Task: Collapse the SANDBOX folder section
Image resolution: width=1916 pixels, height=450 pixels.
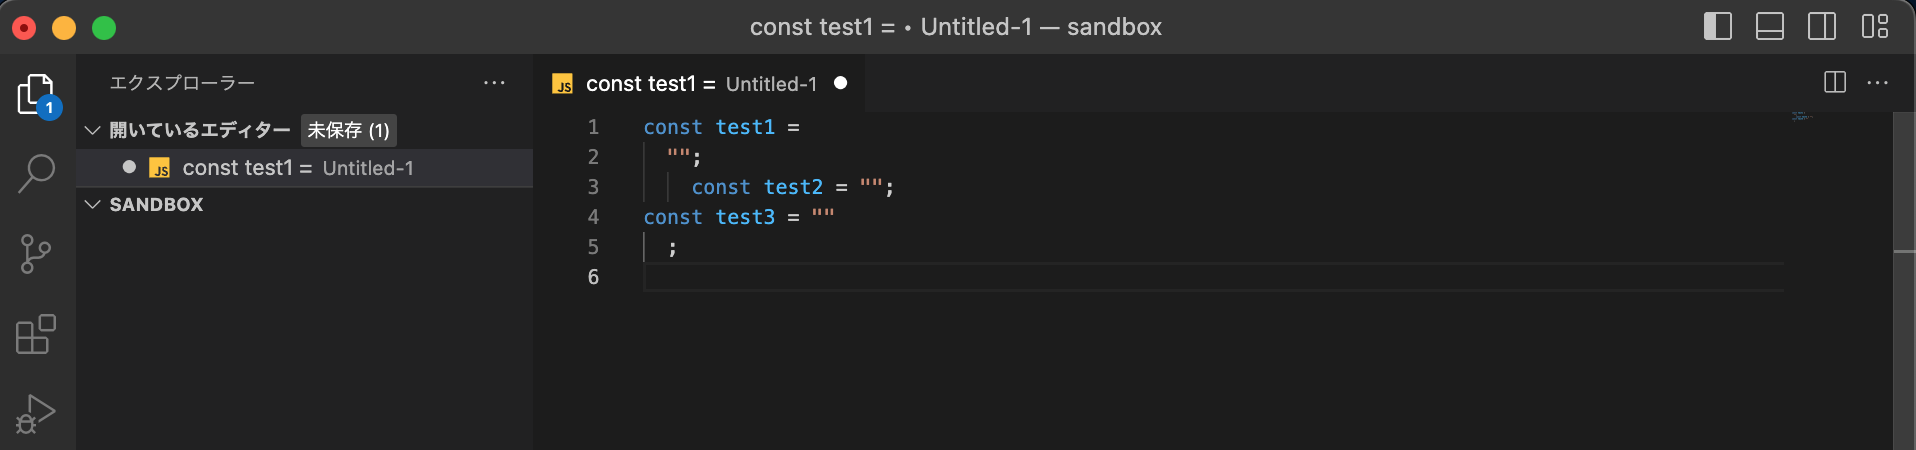Action: click(x=93, y=204)
